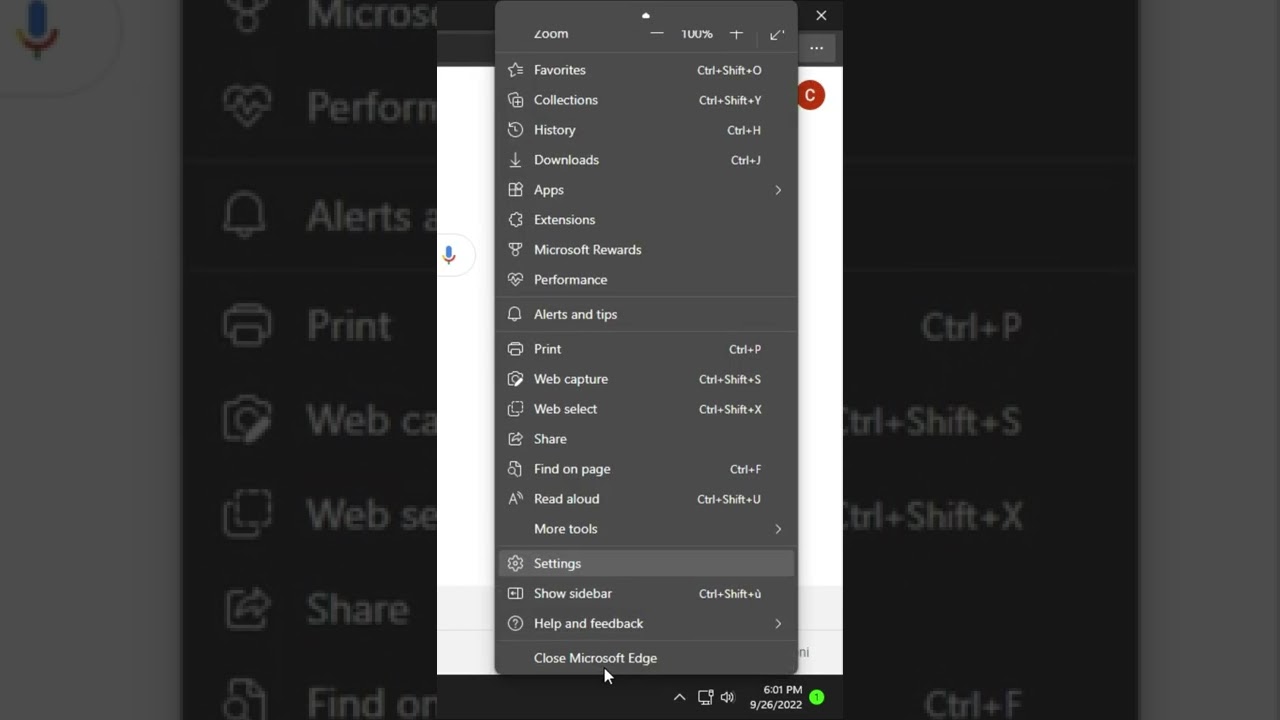Choose Microsoft Rewards from menu
The image size is (1280, 720).
(646, 250)
